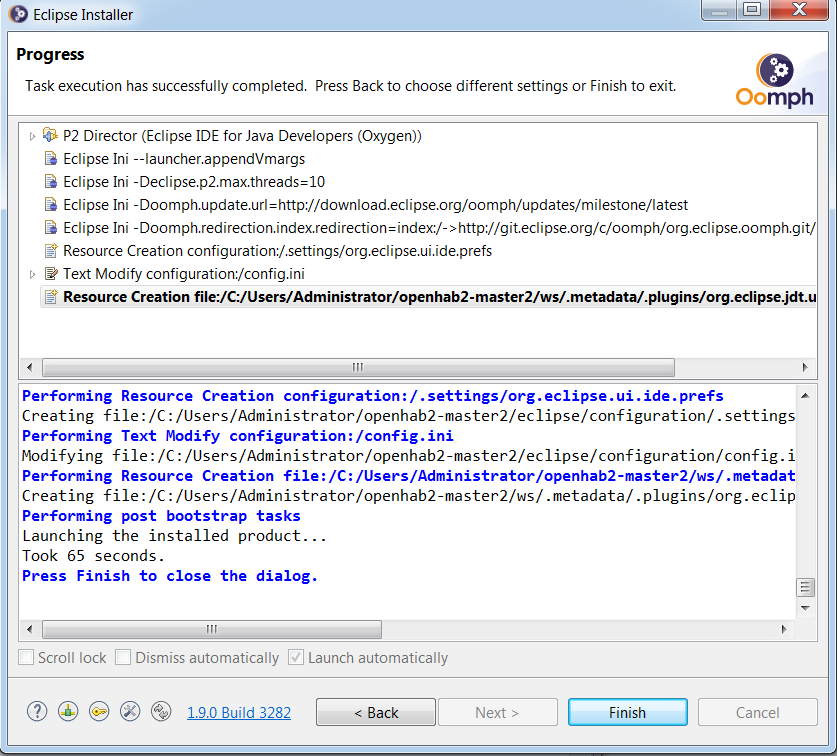This screenshot has width=837, height=756.
Task: Select the P2 Director (Eclipse IDE) row
Action: click(x=242, y=136)
